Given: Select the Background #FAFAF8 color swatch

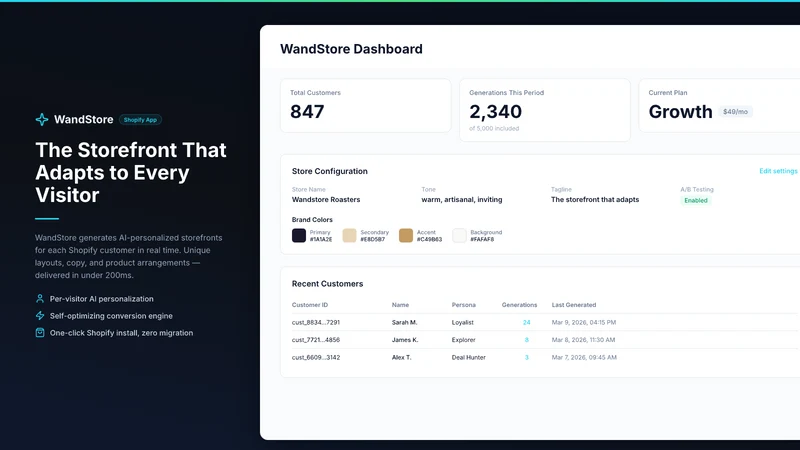Looking at the screenshot, I should 459,235.
